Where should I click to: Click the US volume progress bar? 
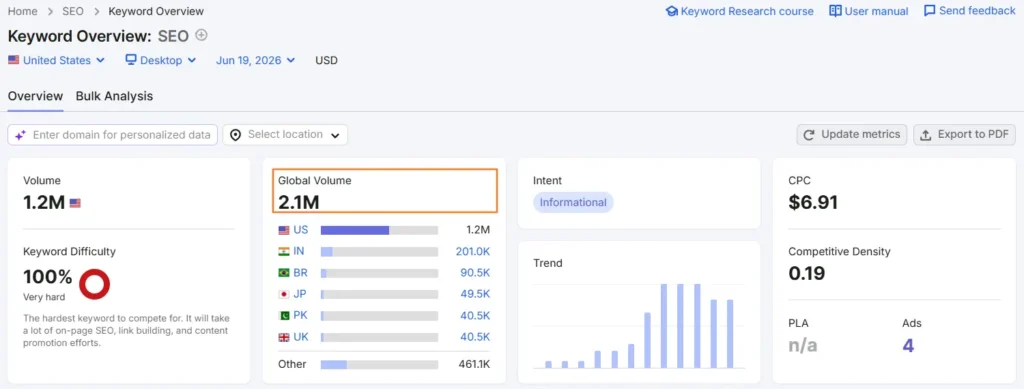[x=379, y=230]
